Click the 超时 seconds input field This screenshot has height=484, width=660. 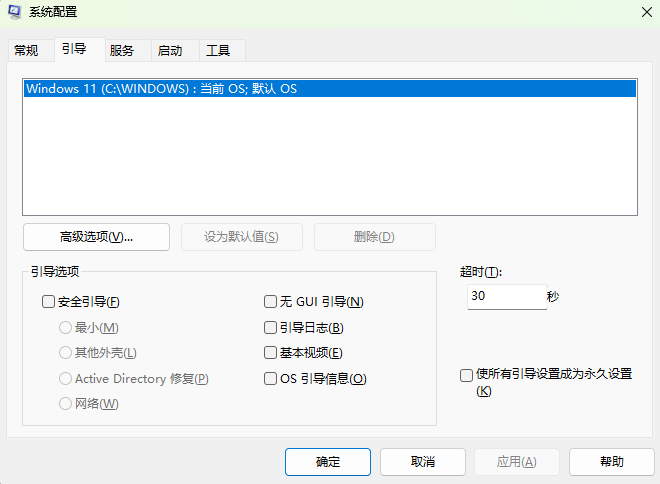click(x=507, y=297)
